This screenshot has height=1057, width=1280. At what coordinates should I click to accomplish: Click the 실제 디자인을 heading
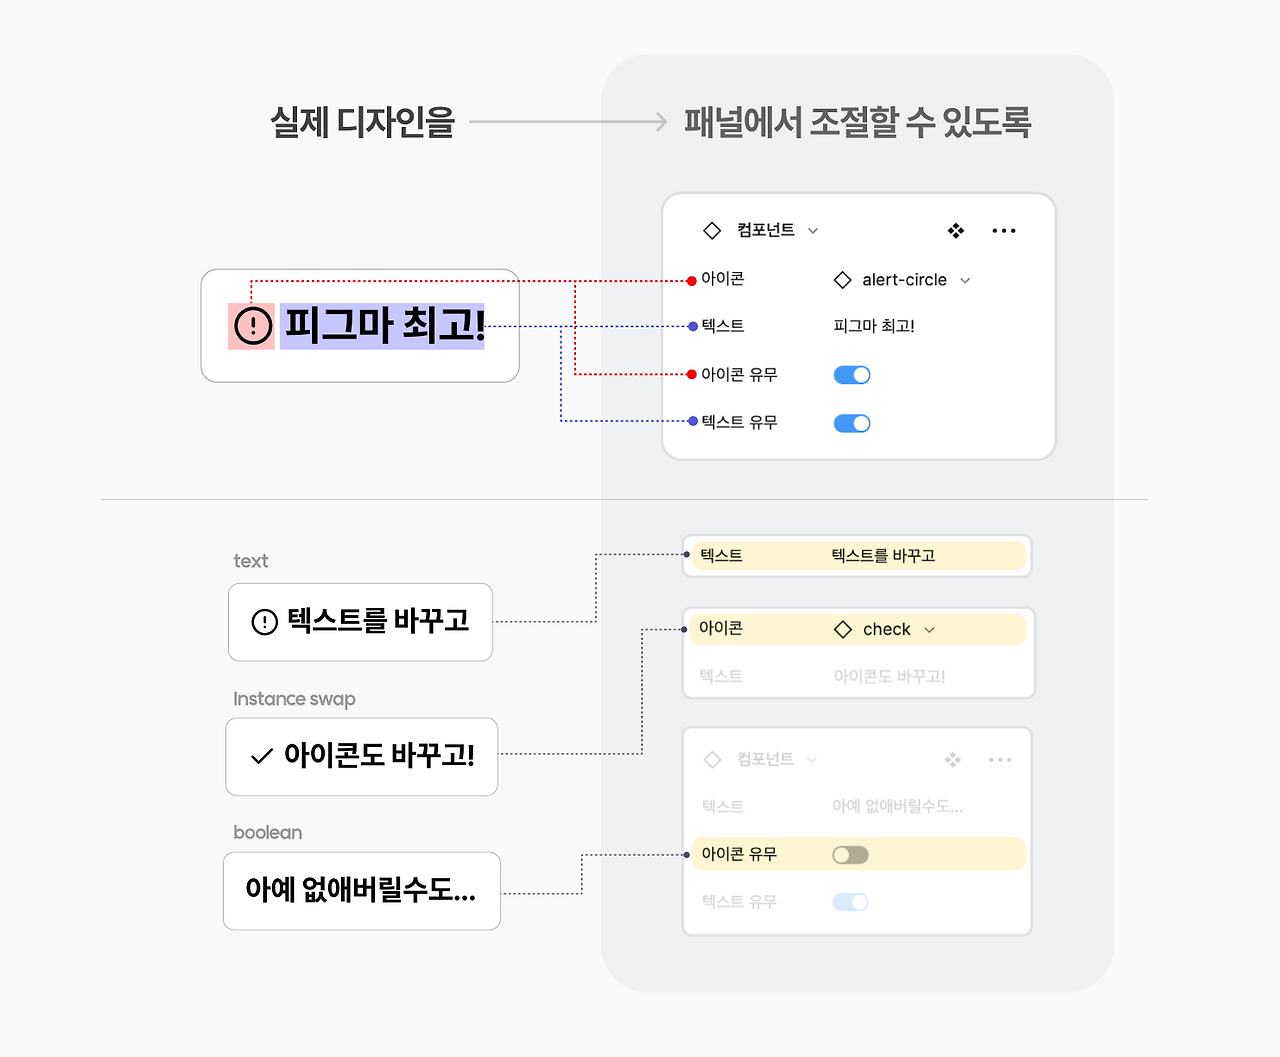[363, 122]
